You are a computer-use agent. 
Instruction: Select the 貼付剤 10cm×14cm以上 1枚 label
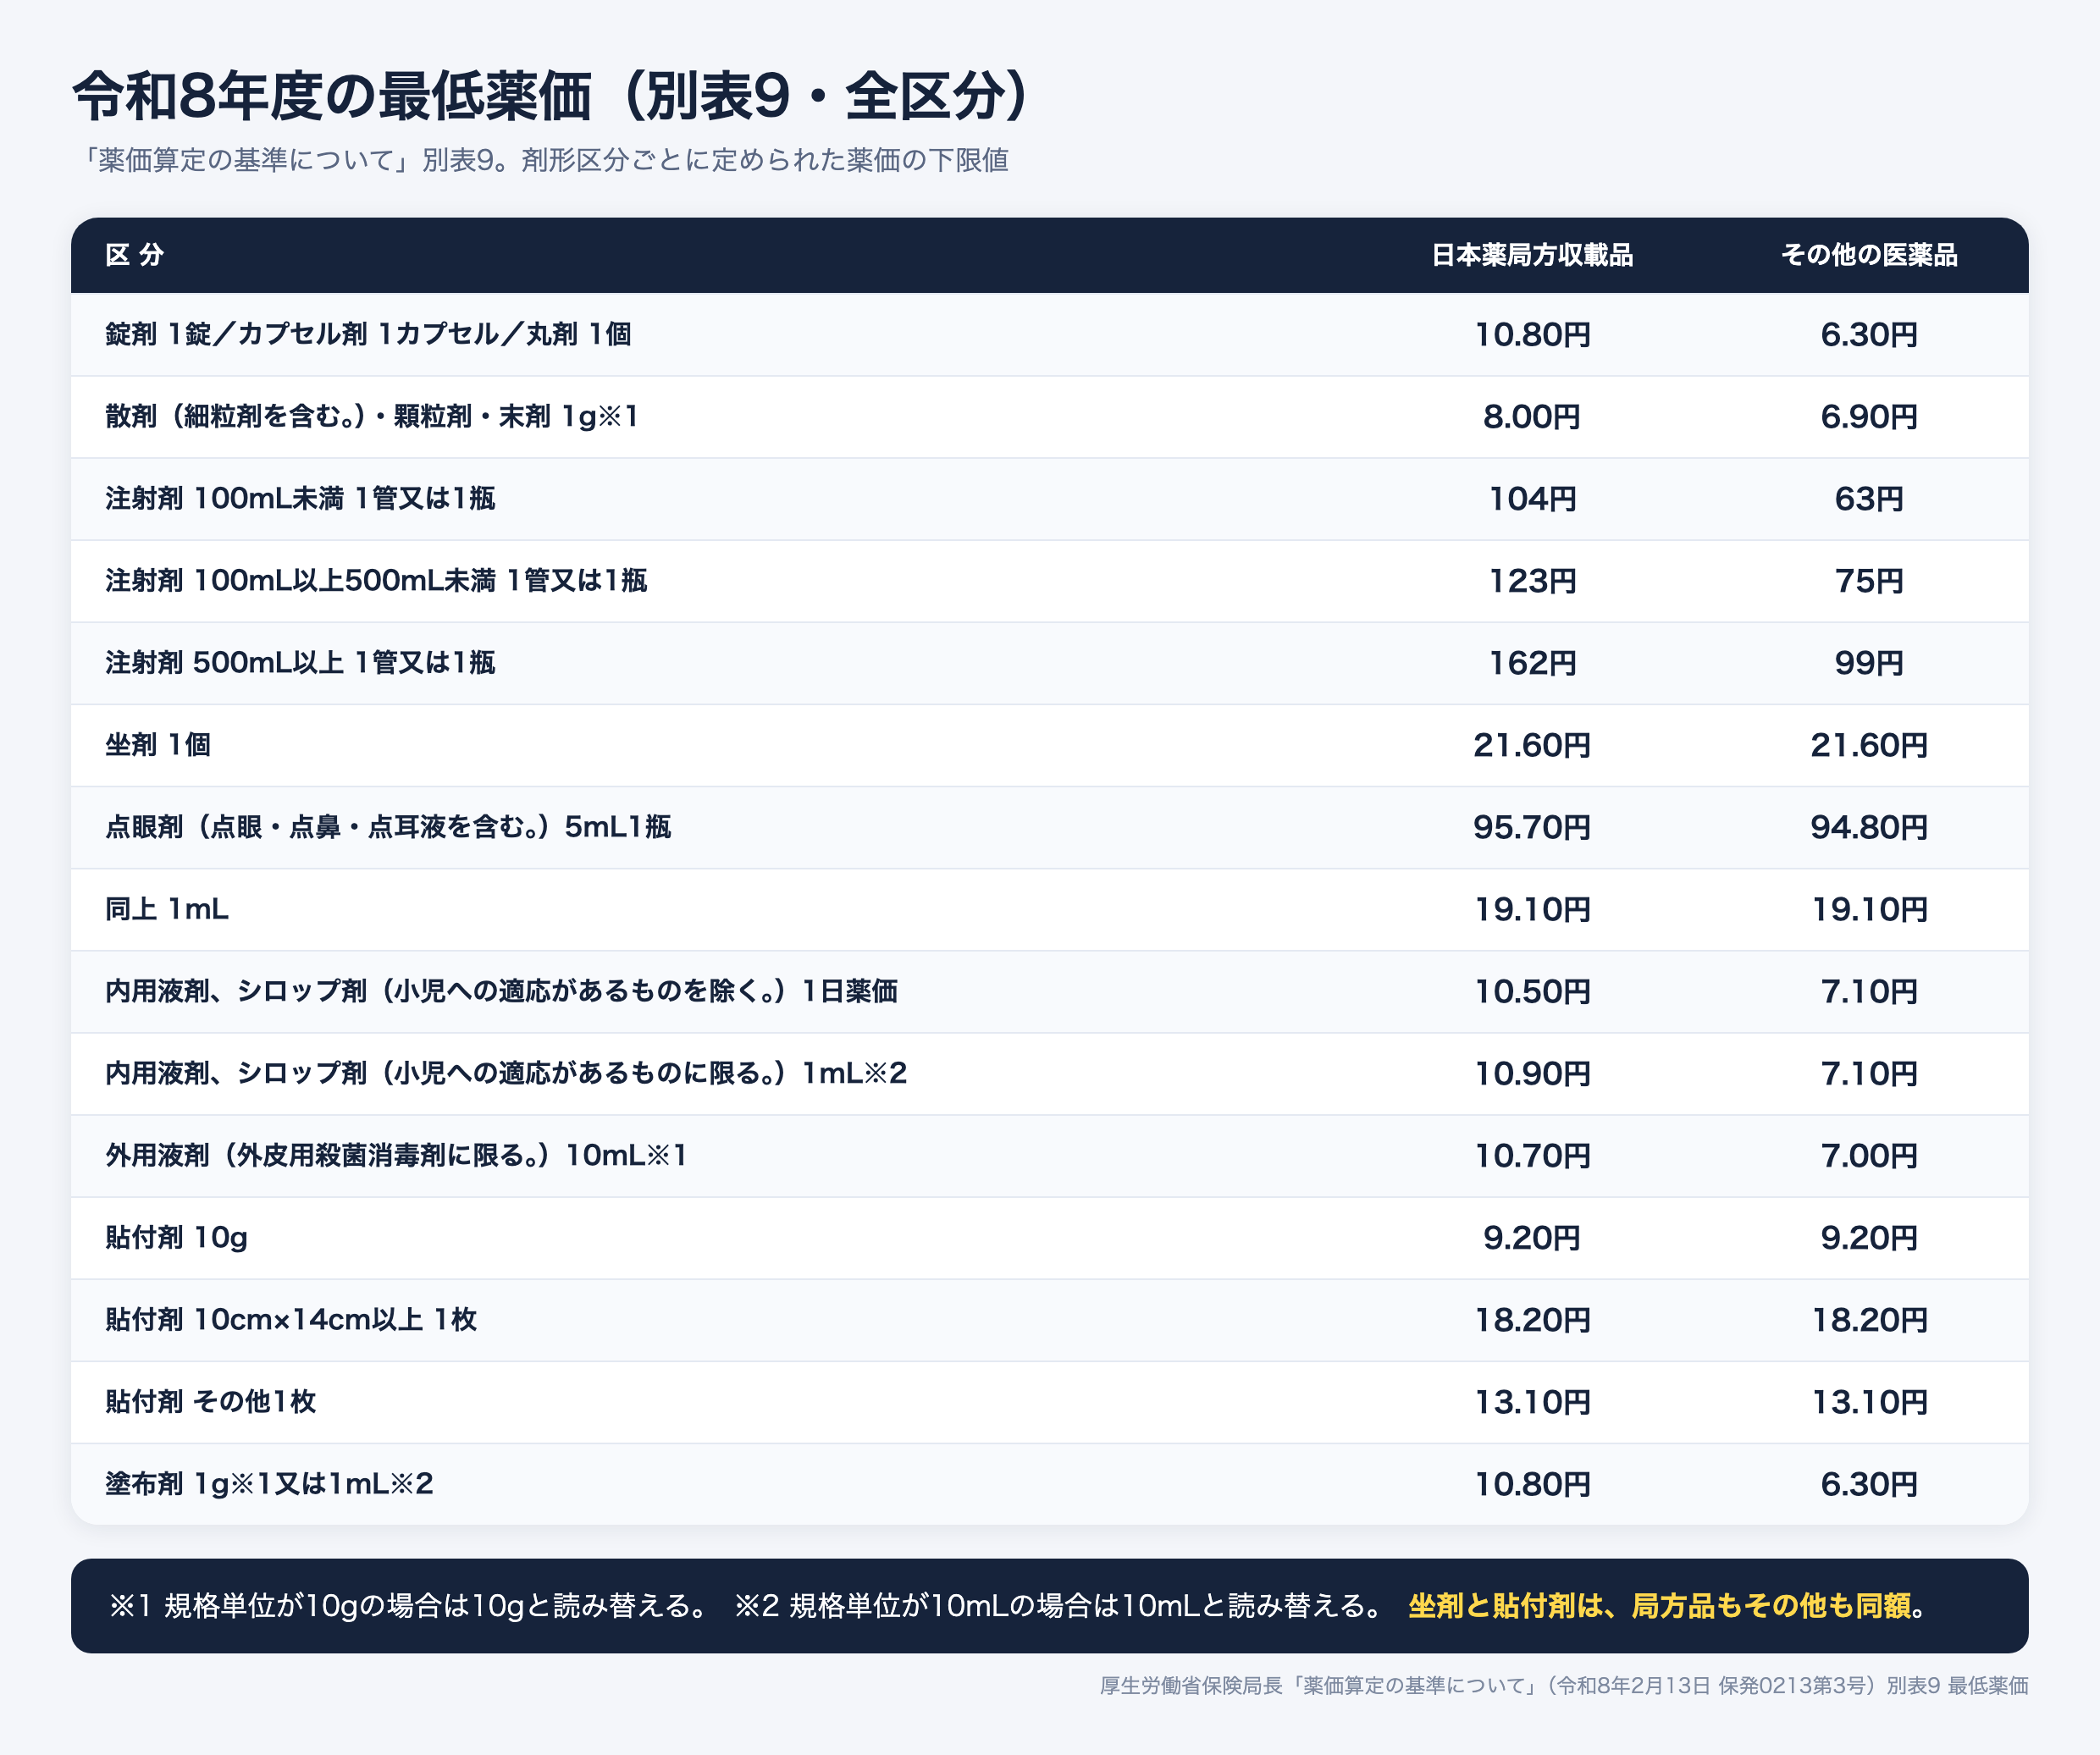(291, 1318)
